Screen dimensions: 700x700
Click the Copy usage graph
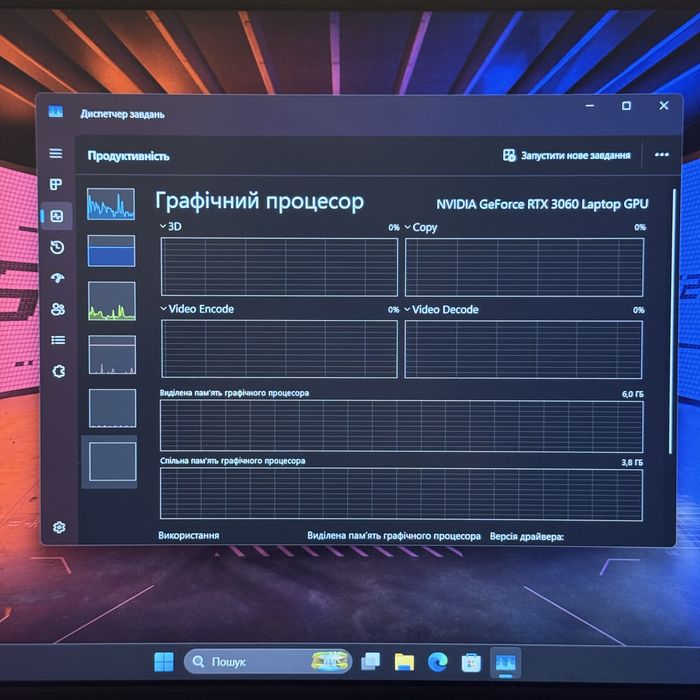click(524, 267)
